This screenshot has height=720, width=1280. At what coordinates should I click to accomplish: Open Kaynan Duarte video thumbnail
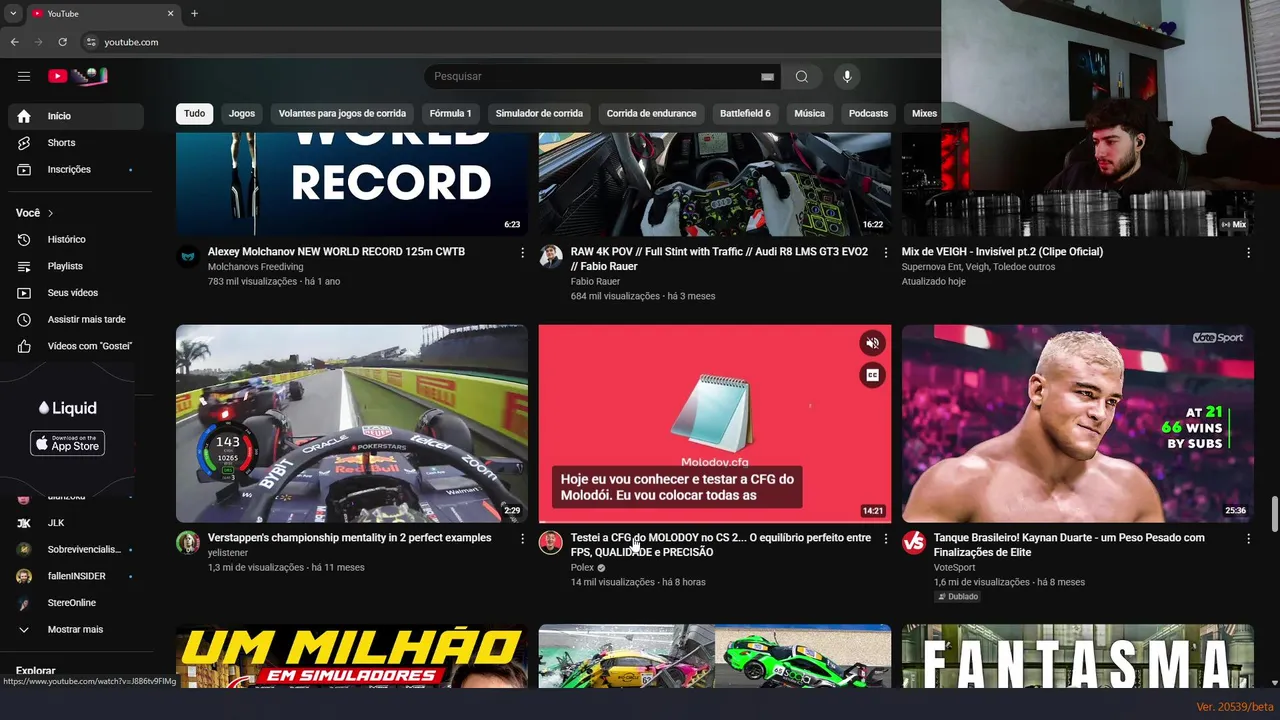pyautogui.click(x=1077, y=423)
